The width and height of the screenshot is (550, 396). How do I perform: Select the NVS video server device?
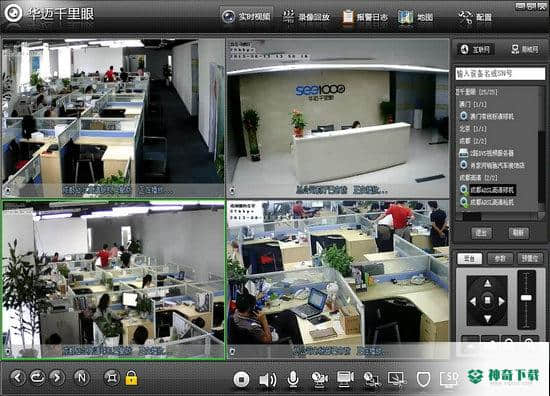487,153
